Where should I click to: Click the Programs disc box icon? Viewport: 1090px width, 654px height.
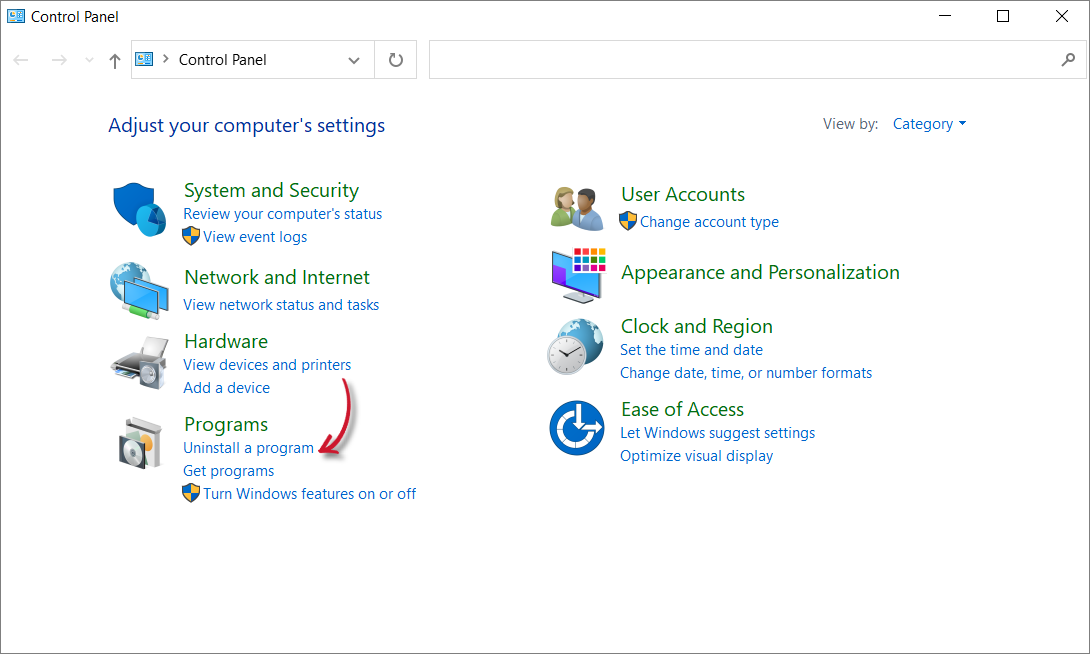point(140,443)
